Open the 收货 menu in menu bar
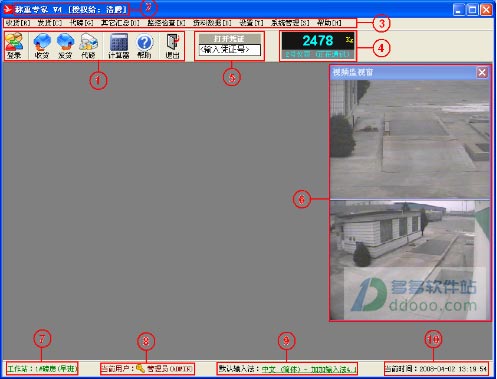The image size is (497, 379). point(18,23)
